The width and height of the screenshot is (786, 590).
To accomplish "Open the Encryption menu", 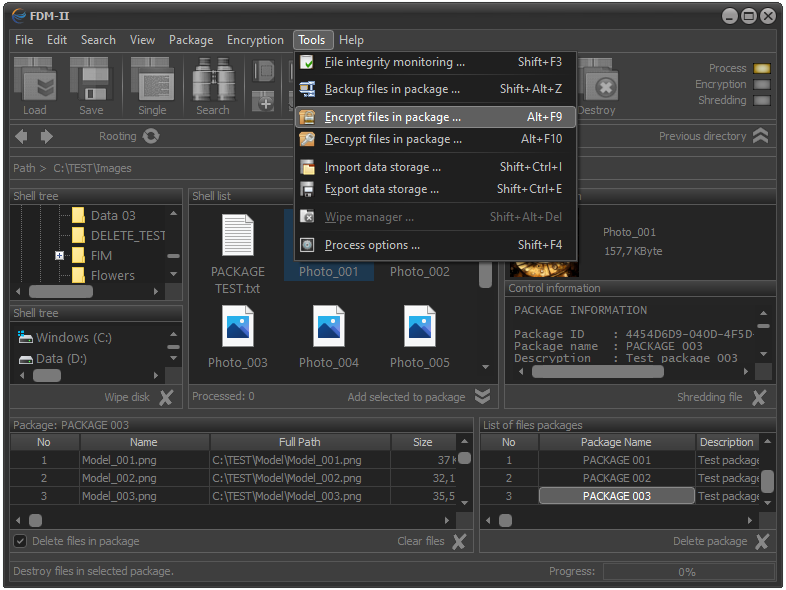I will pyautogui.click(x=255, y=40).
